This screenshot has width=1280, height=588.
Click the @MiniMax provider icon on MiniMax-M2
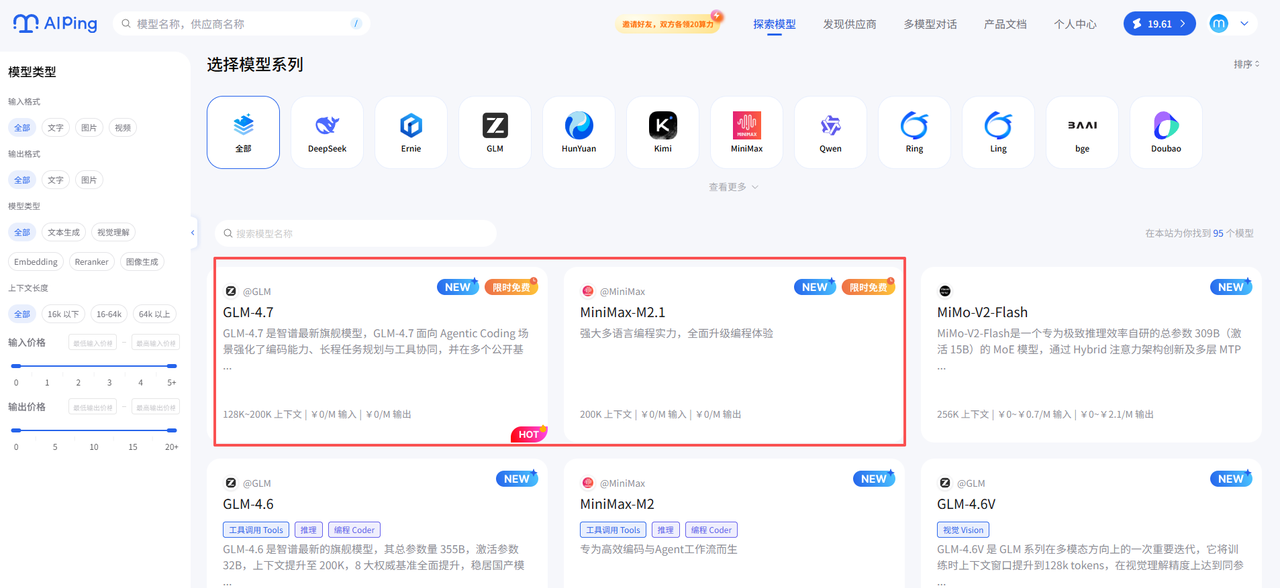tap(588, 483)
